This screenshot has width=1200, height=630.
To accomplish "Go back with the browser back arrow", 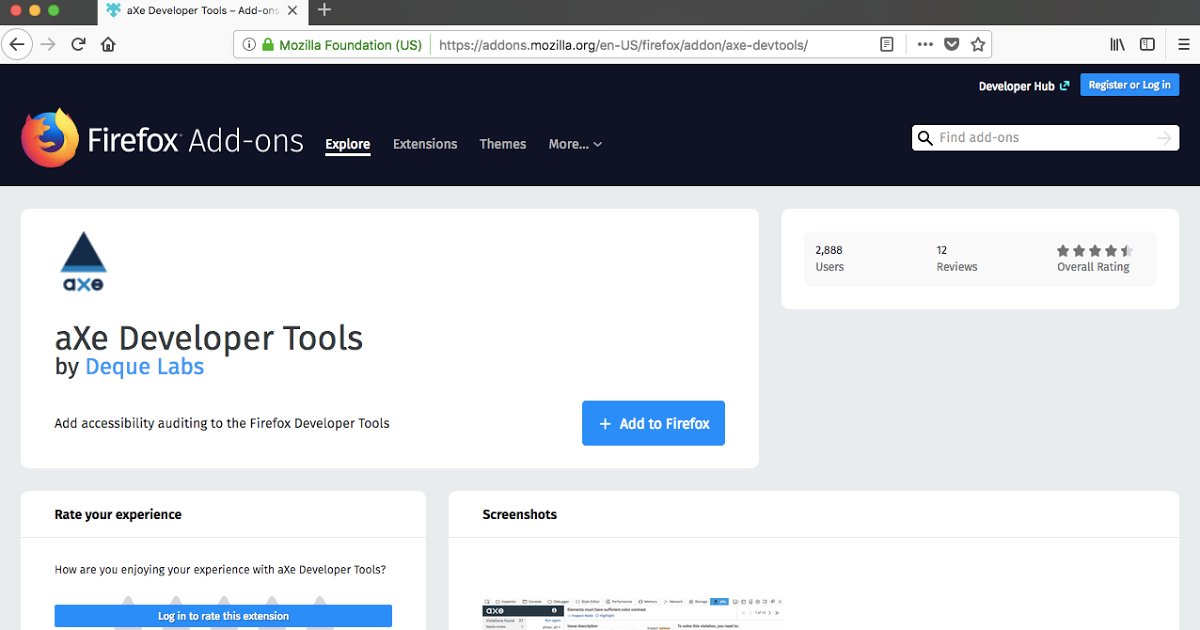I will 16,45.
